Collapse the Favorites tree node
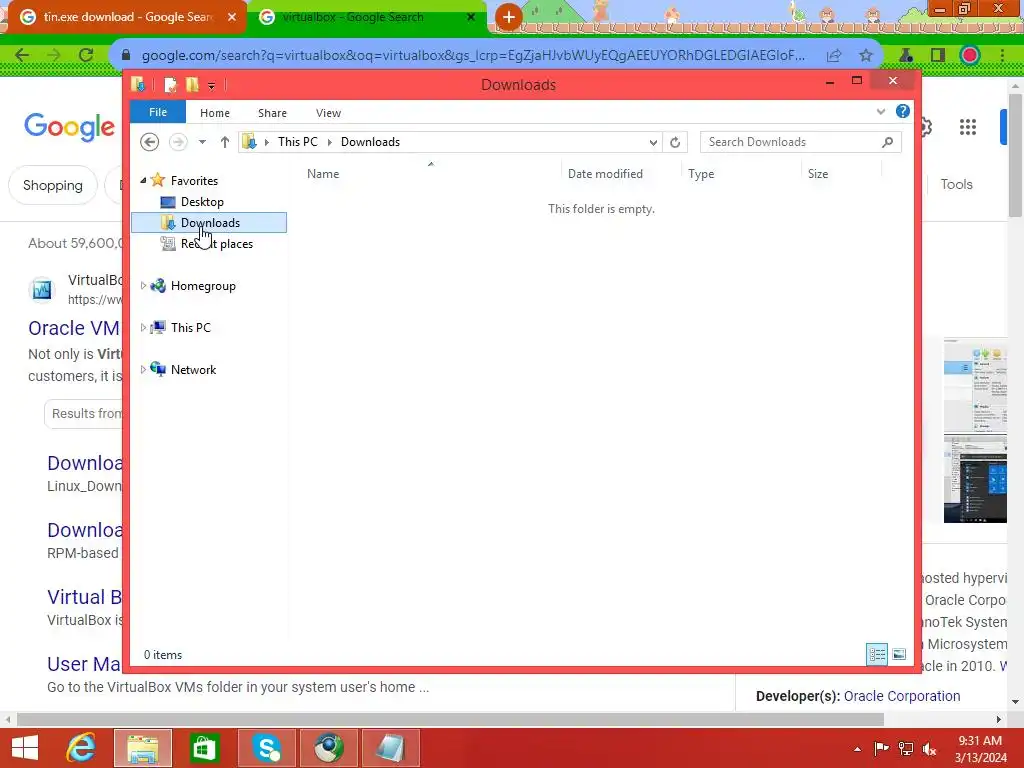The image size is (1024, 768). pos(143,180)
